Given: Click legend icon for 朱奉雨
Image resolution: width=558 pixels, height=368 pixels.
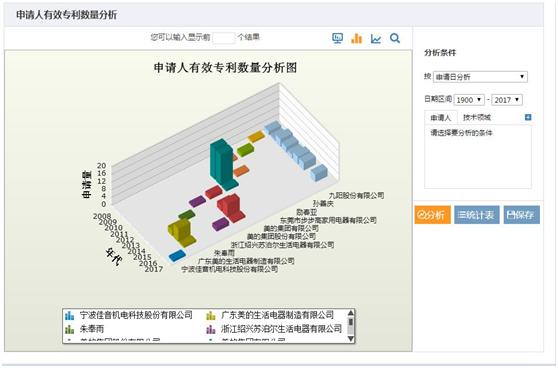Looking at the screenshot, I should click(69, 329).
